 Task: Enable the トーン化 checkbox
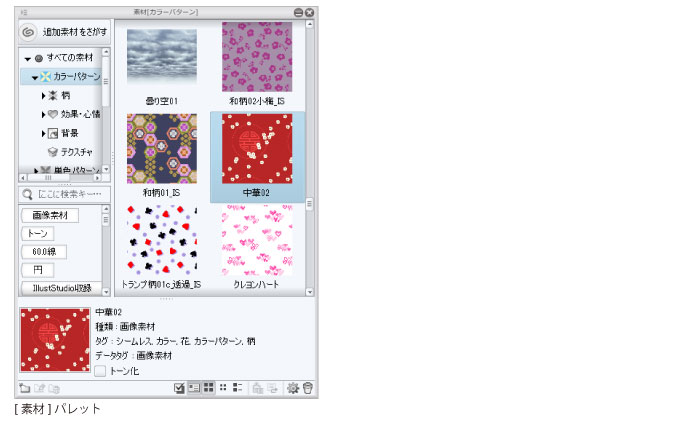point(100,371)
